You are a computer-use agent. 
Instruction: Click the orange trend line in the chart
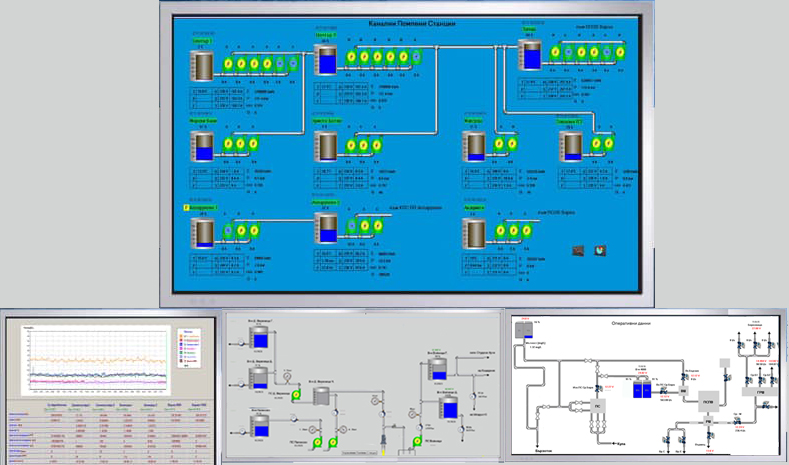coord(98,360)
